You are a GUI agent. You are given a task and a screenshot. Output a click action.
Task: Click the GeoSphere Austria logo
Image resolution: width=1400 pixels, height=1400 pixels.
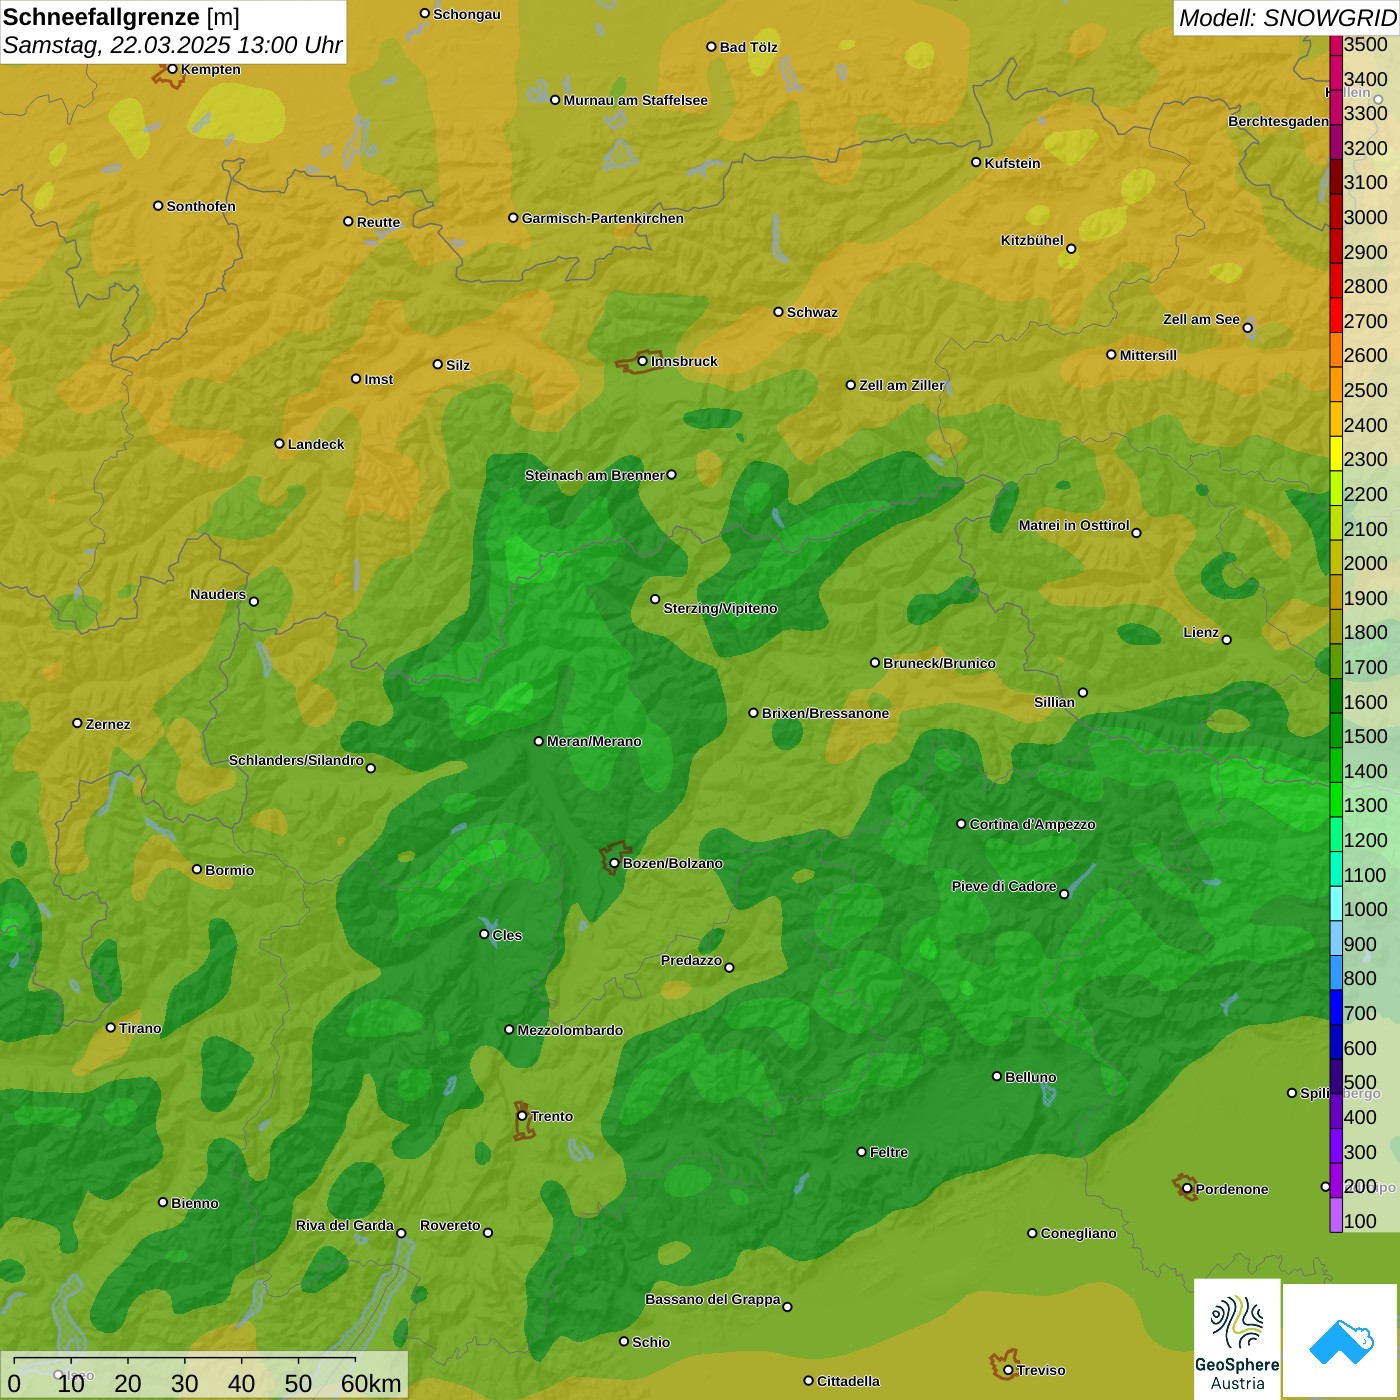1237,1338
